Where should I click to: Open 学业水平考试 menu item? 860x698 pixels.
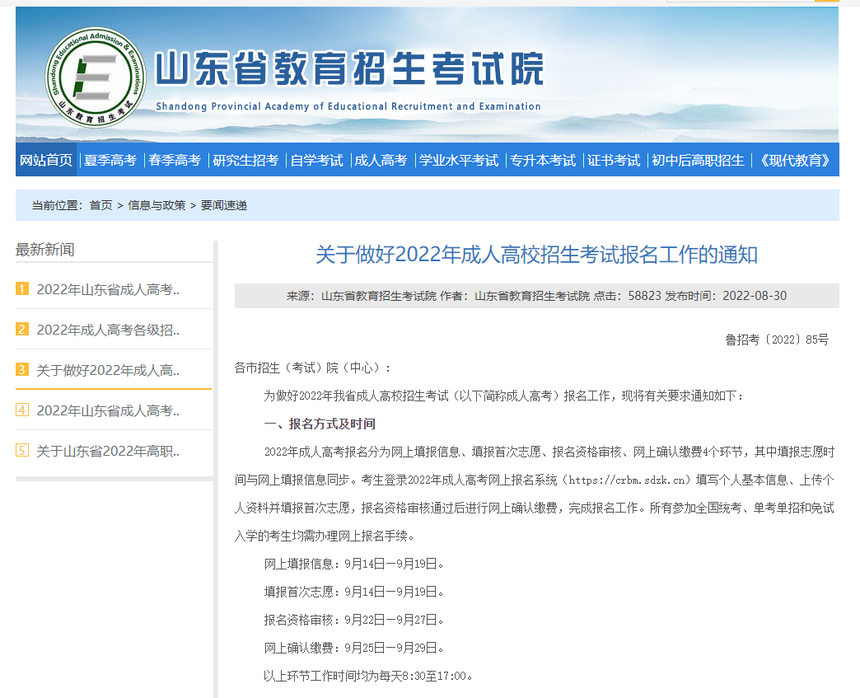tap(459, 160)
